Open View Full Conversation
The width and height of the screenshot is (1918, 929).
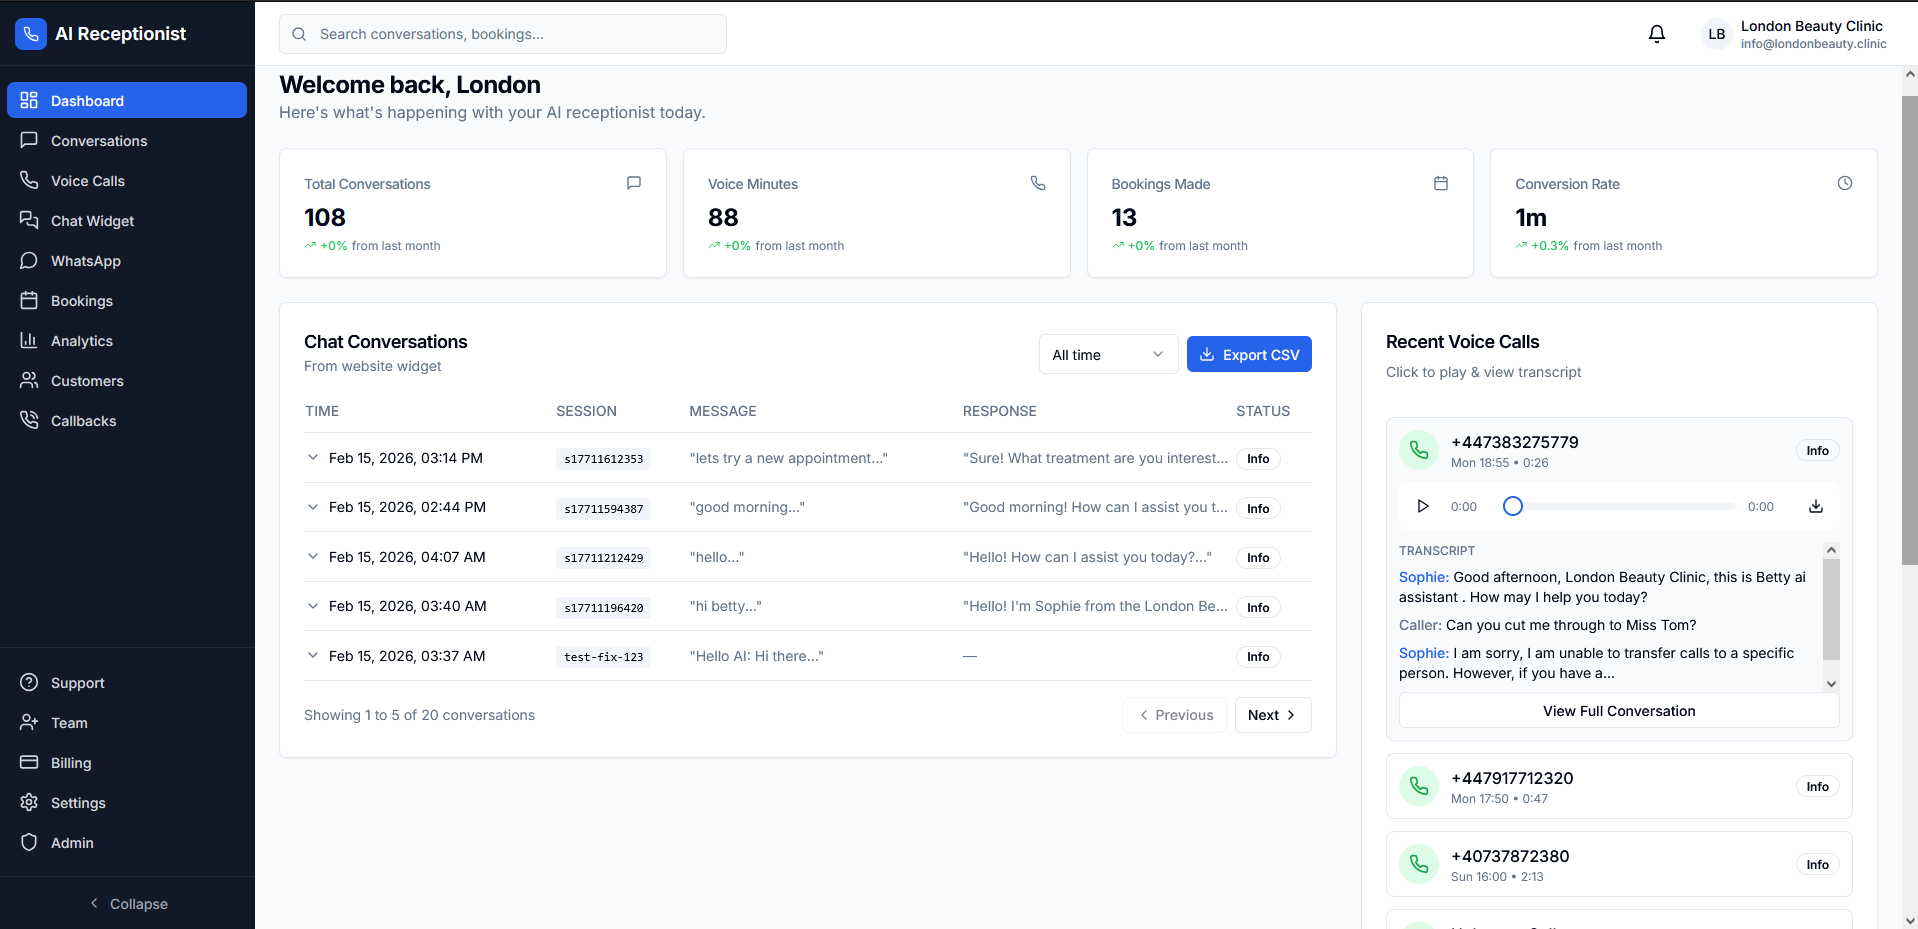pyautogui.click(x=1618, y=710)
